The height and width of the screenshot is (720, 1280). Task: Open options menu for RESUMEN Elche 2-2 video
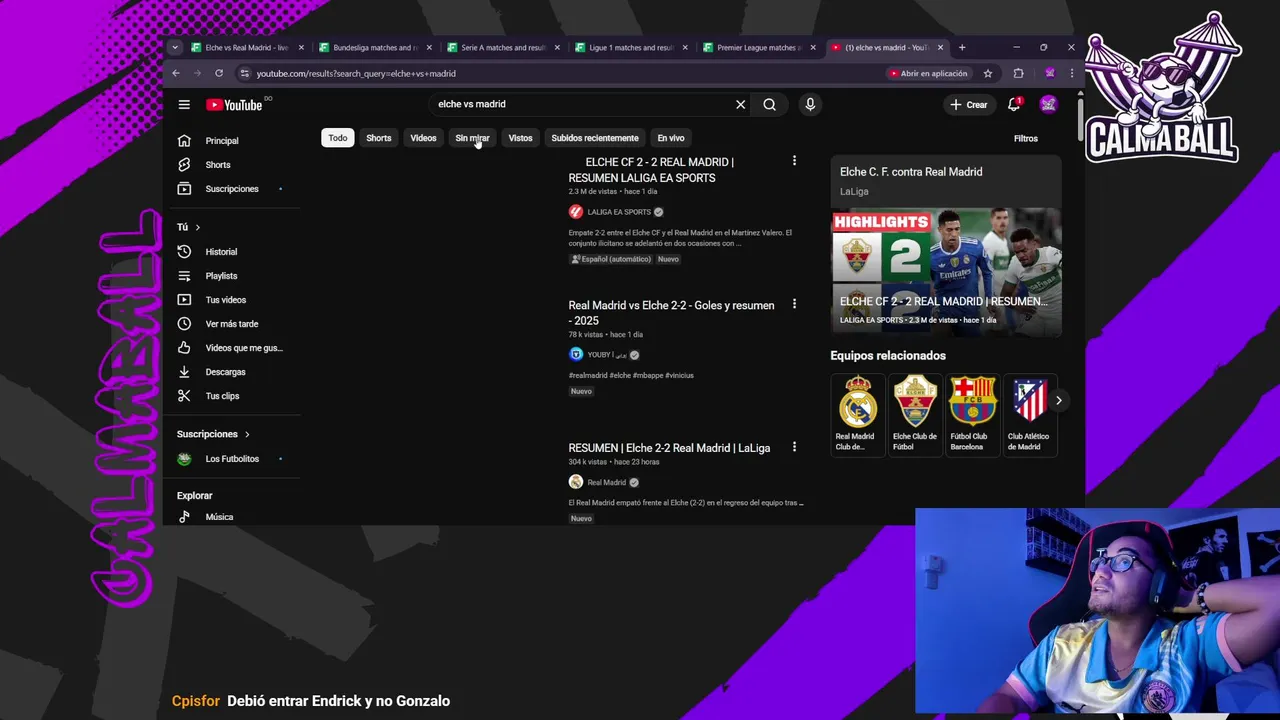(794, 447)
